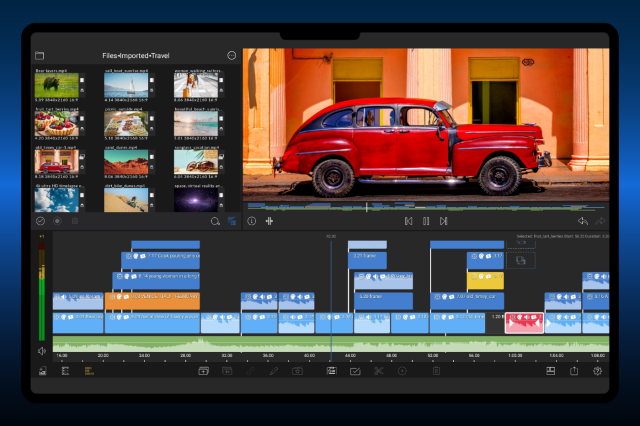This screenshot has height=426, width=640.
Task: Click the undo arrow above timeline
Action: 583,221
